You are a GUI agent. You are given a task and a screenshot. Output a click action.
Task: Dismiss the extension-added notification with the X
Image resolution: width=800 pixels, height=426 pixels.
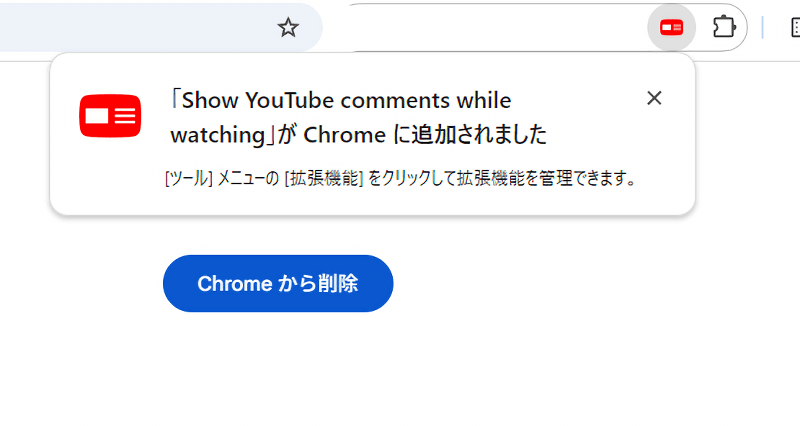pos(654,98)
